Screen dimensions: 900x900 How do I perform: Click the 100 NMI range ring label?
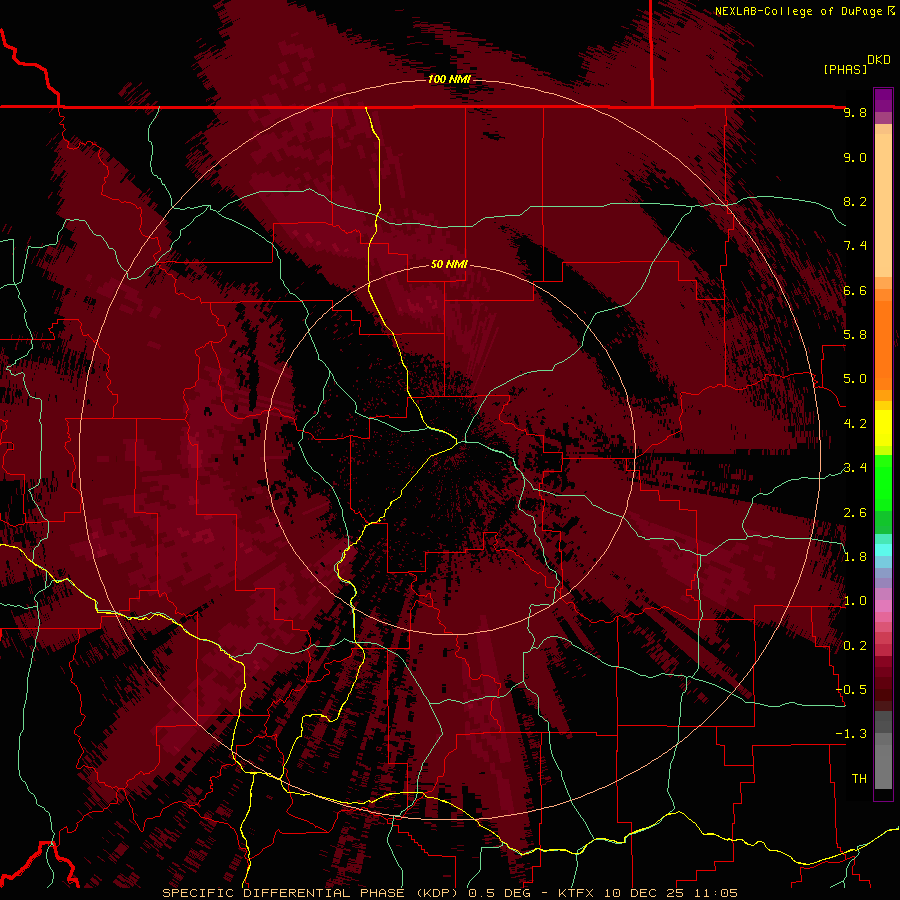[449, 79]
